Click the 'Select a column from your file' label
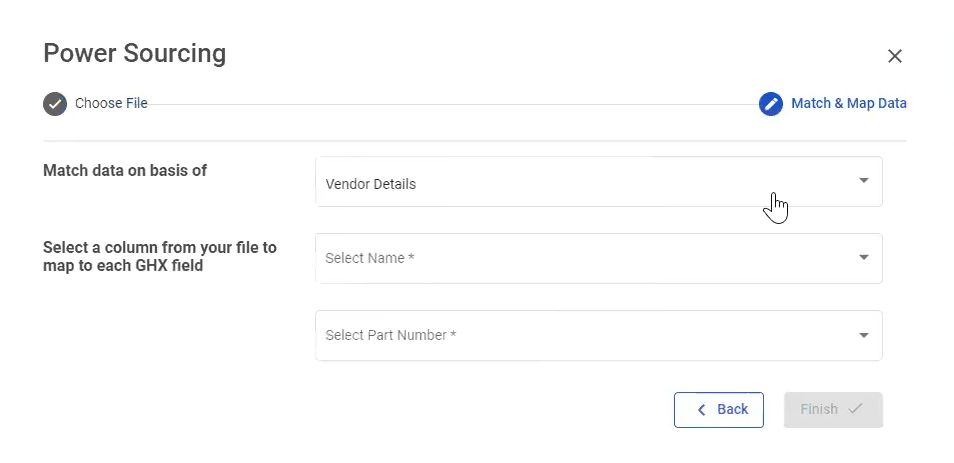 click(160, 256)
